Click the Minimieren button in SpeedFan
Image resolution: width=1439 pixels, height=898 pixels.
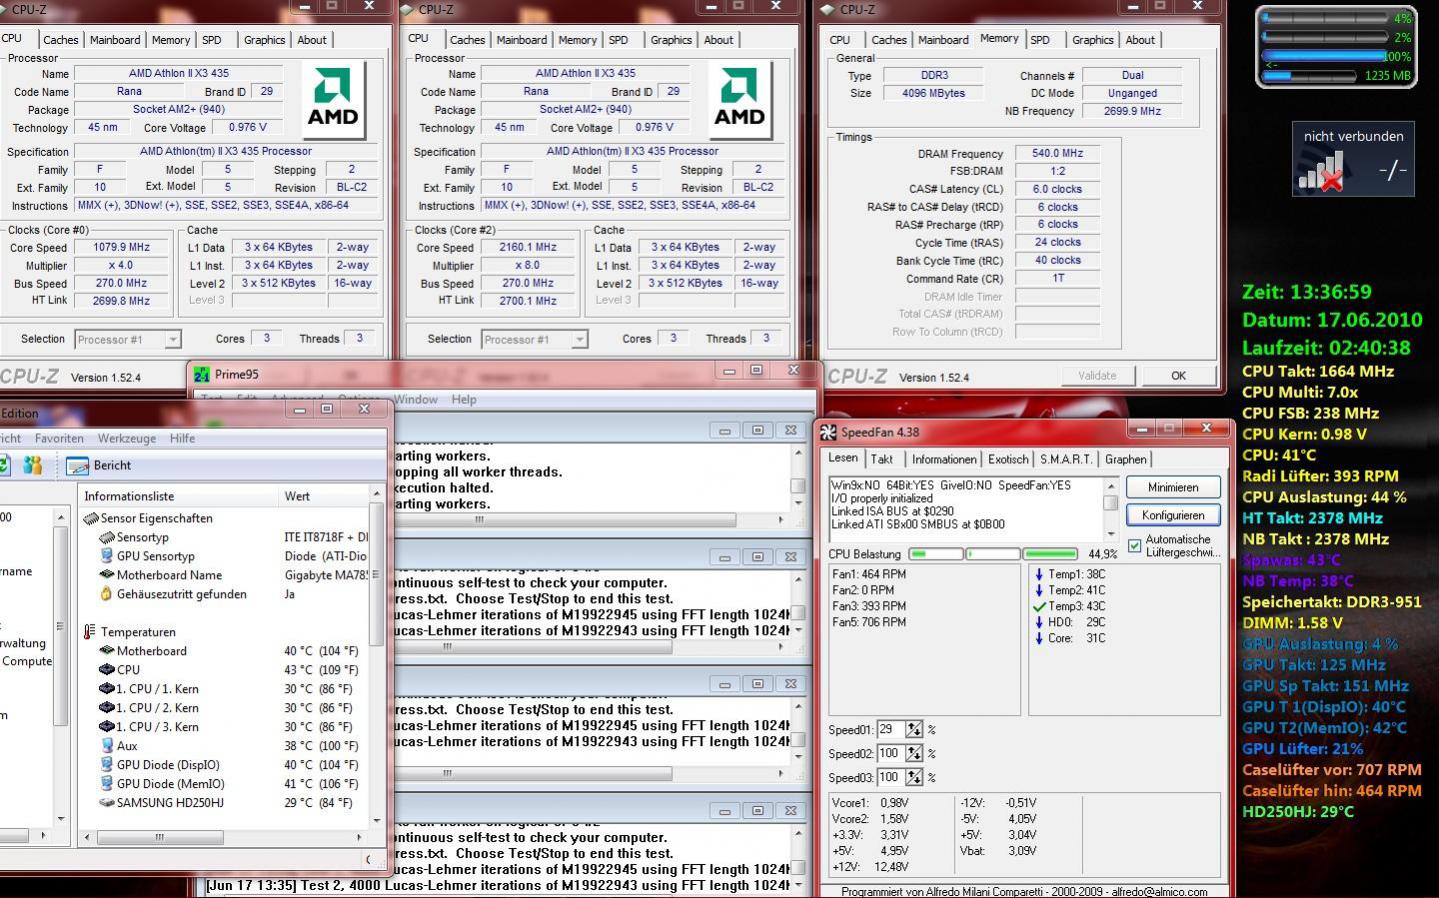point(1173,487)
